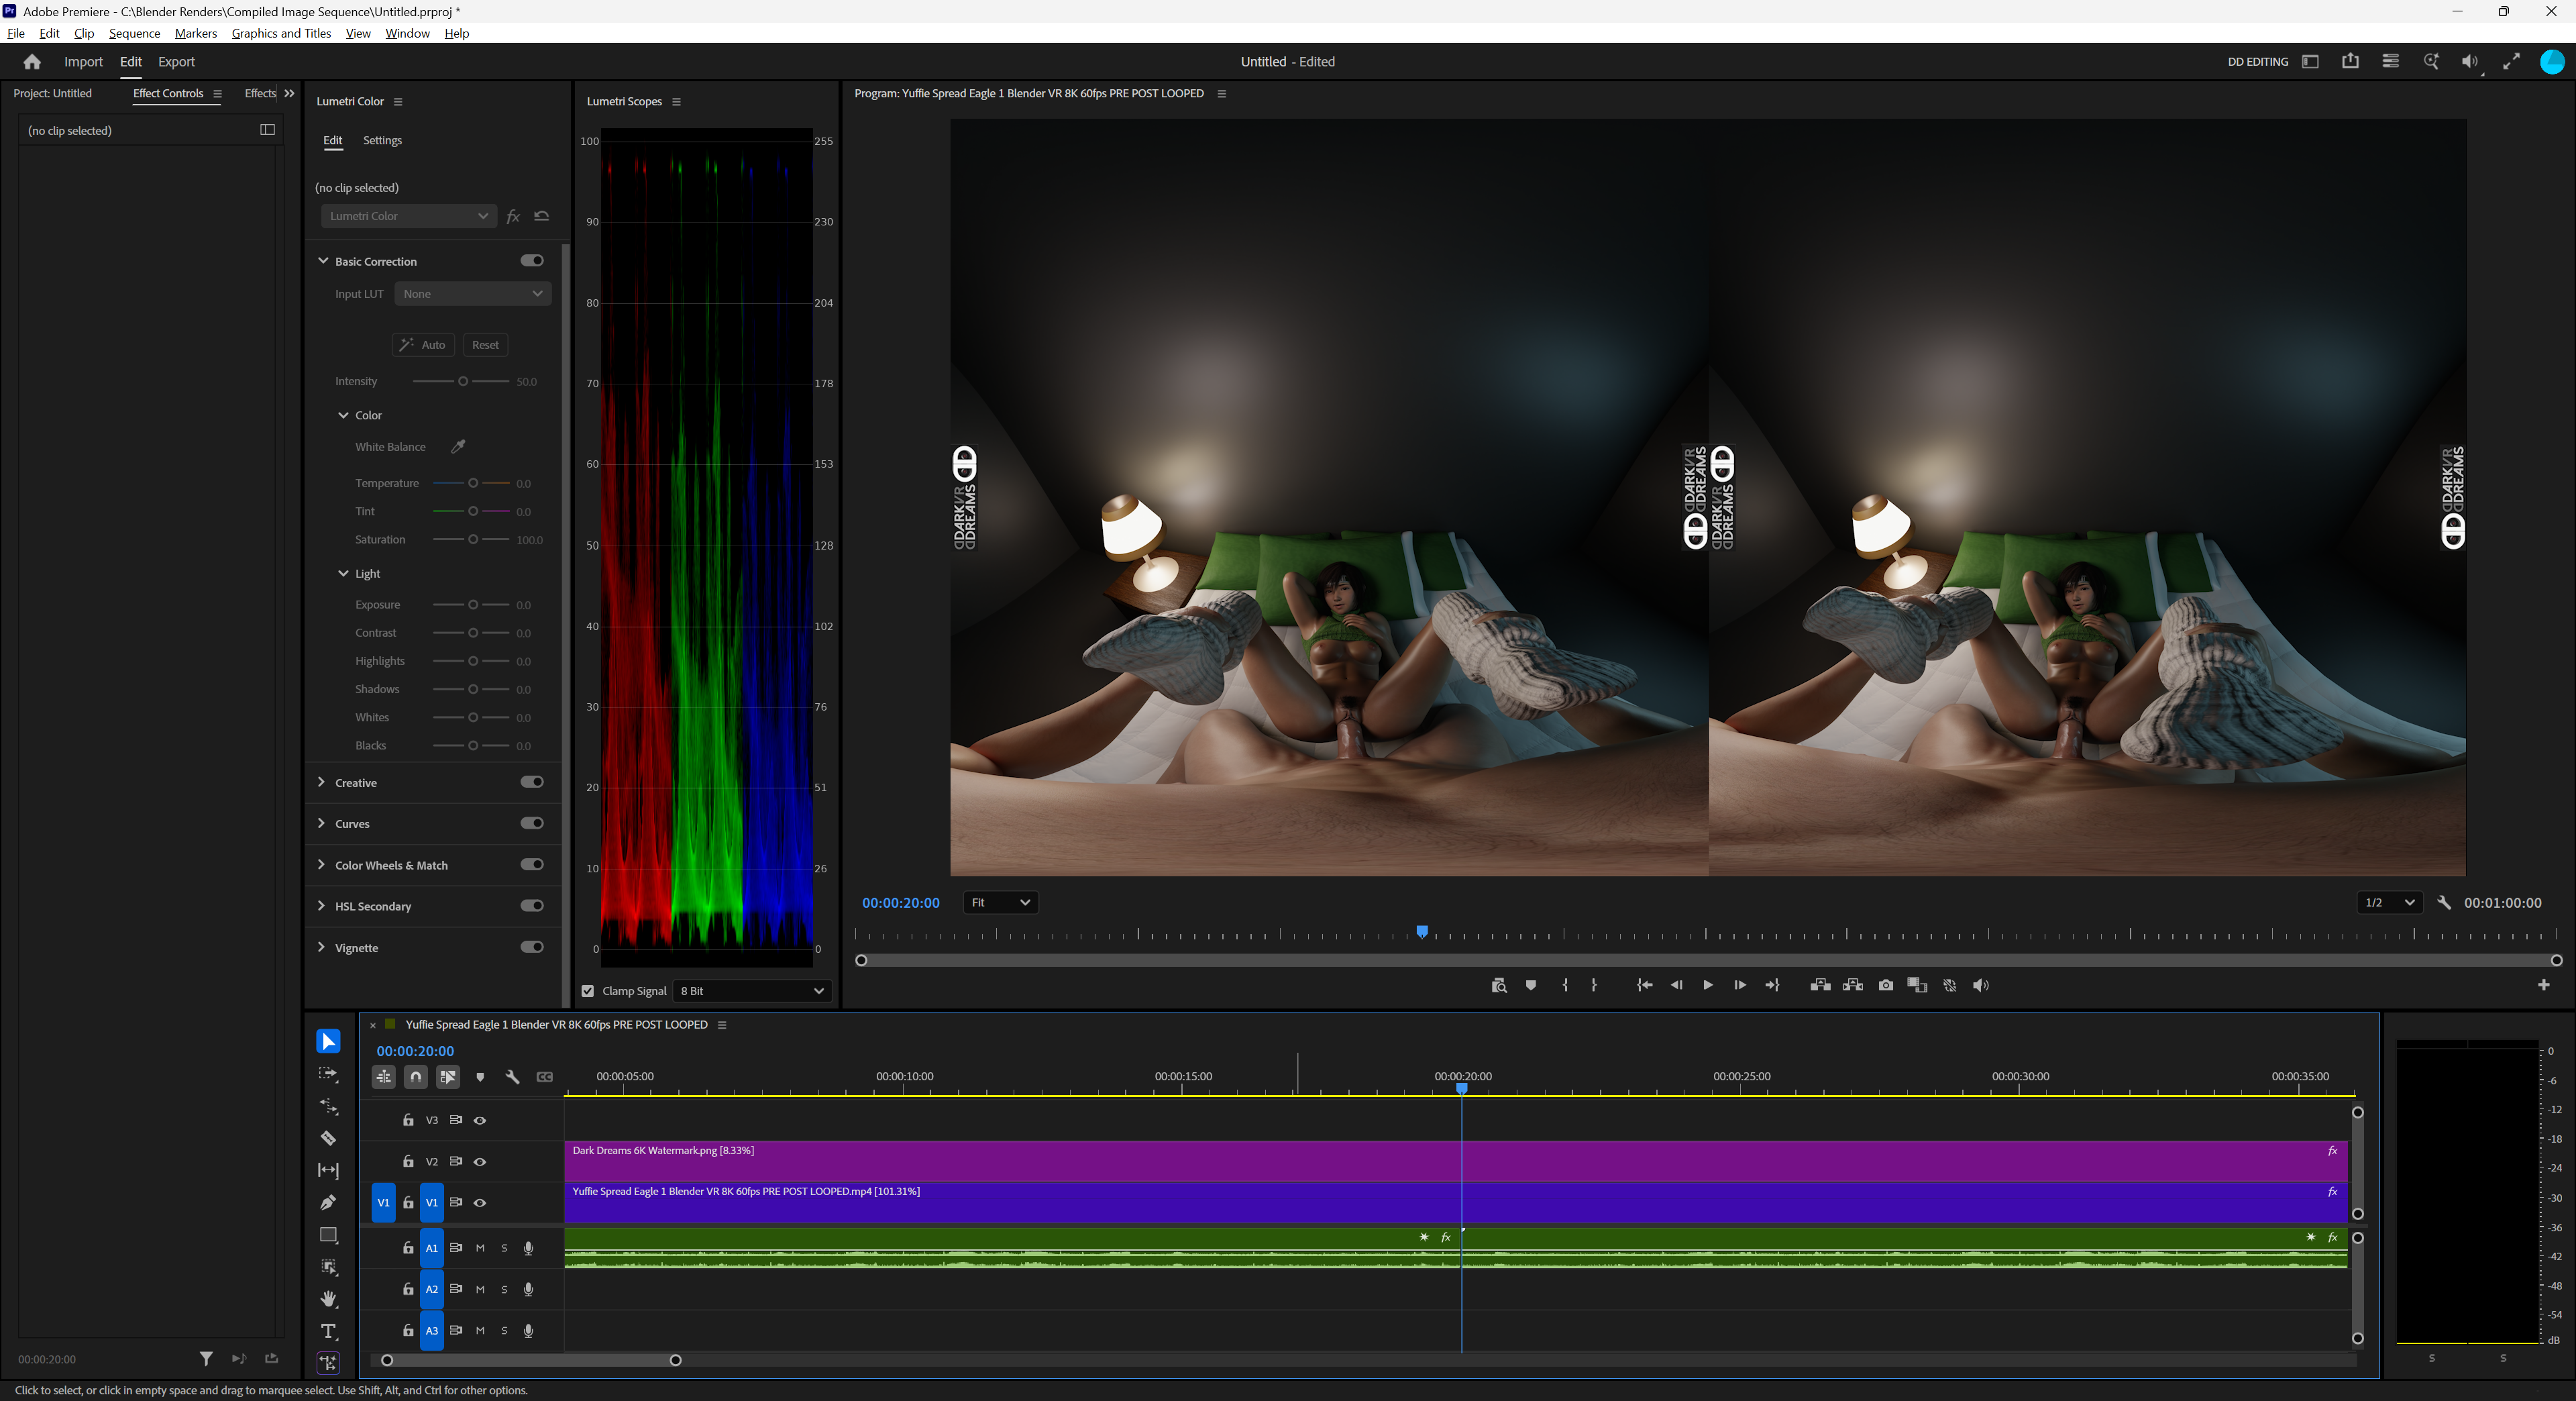Open the Sequence menu
Screen dimensions: 2576x1401
pyautogui.click(x=134, y=33)
